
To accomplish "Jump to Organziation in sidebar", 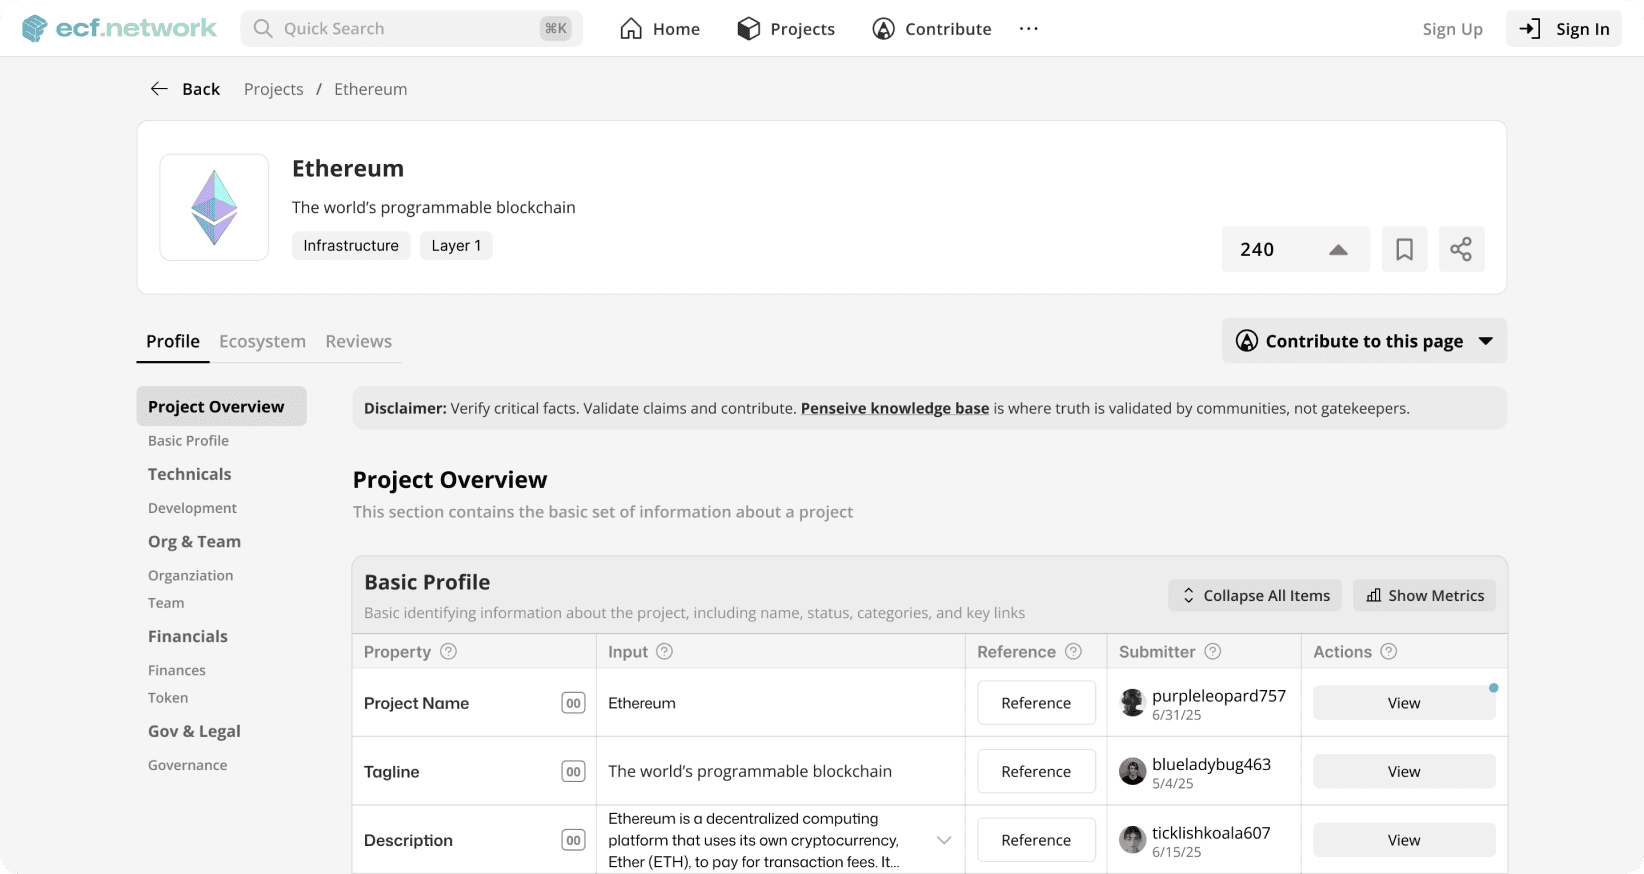I will pos(190,576).
